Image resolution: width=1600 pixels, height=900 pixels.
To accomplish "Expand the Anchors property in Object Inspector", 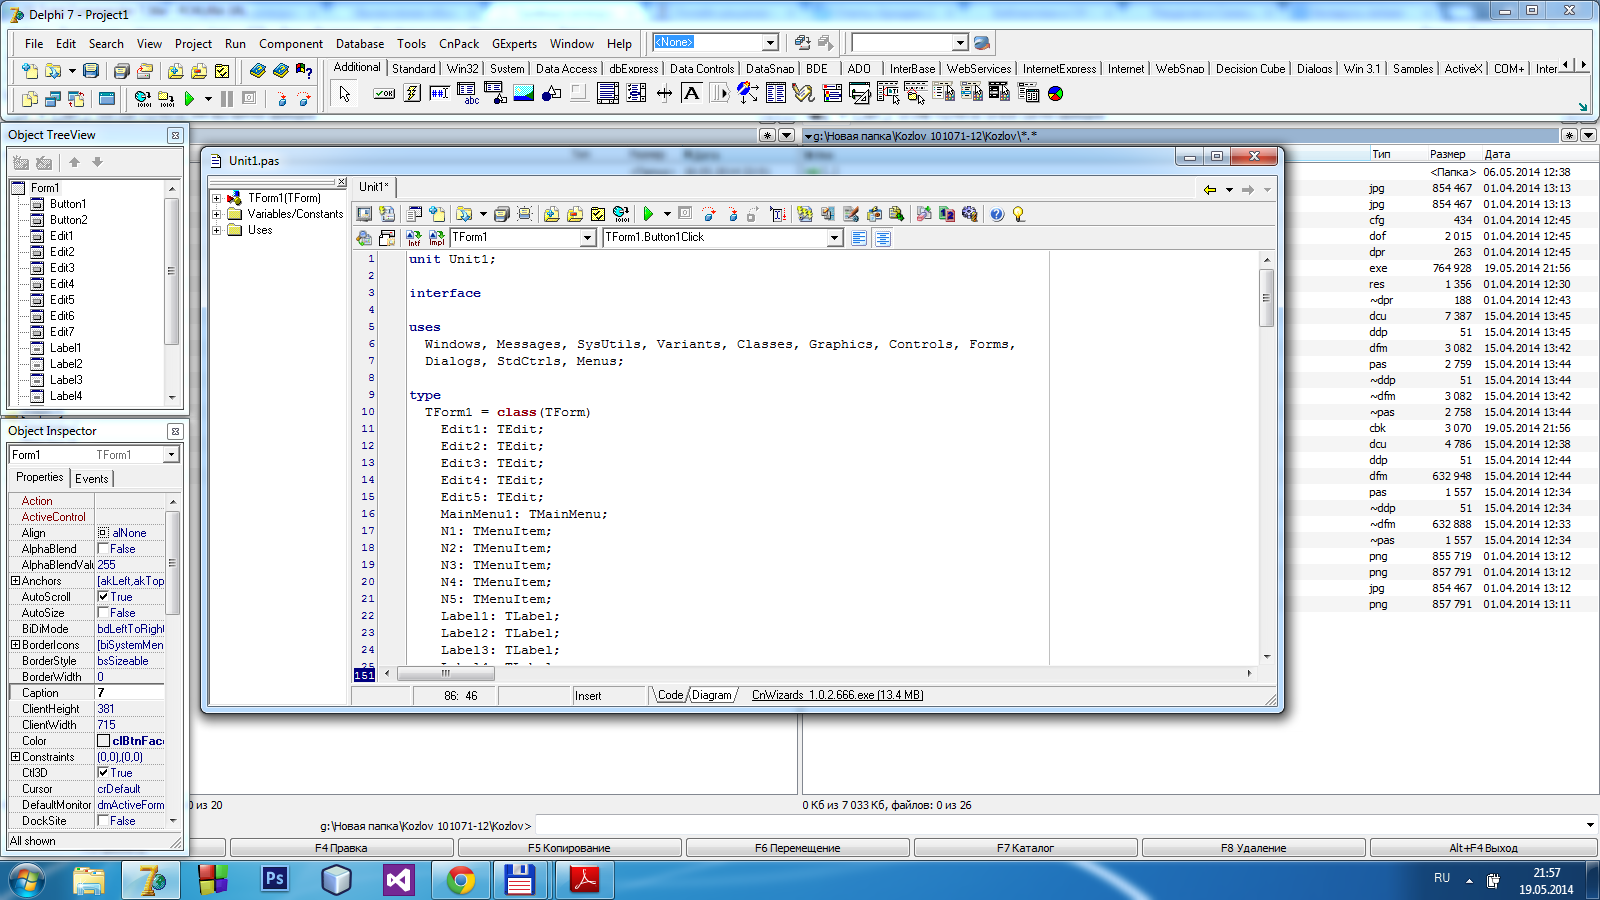I will click(x=15, y=581).
